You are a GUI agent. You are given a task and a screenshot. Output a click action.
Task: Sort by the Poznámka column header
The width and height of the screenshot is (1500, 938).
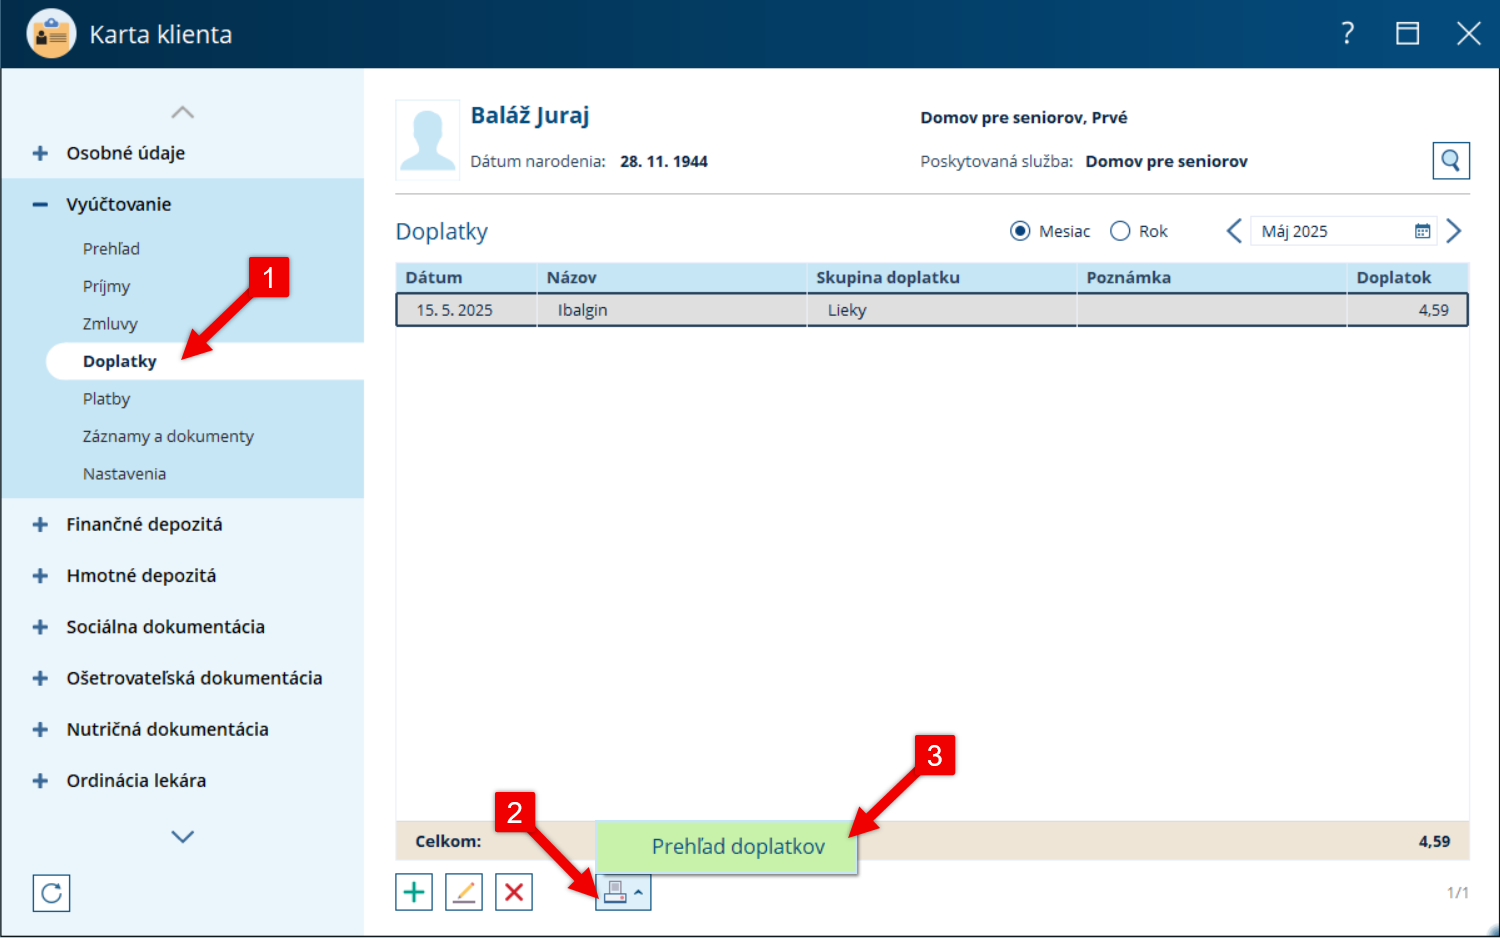pos(1212,277)
